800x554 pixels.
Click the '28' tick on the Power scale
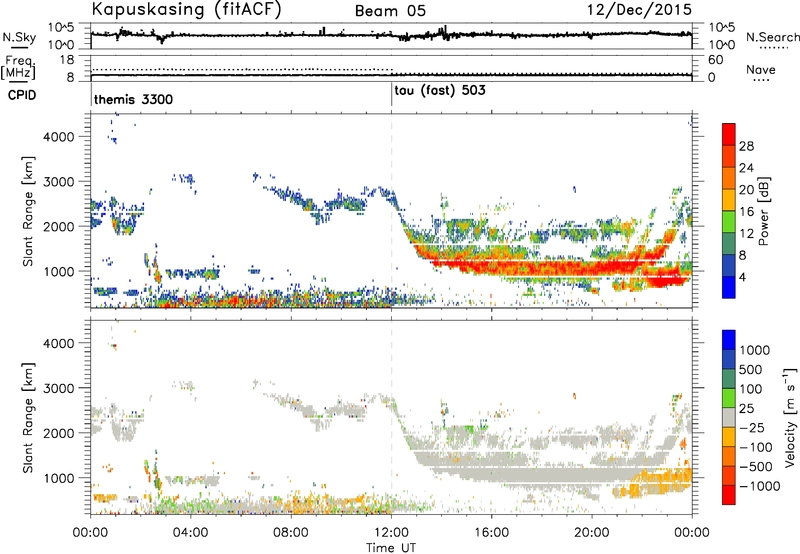click(746, 146)
